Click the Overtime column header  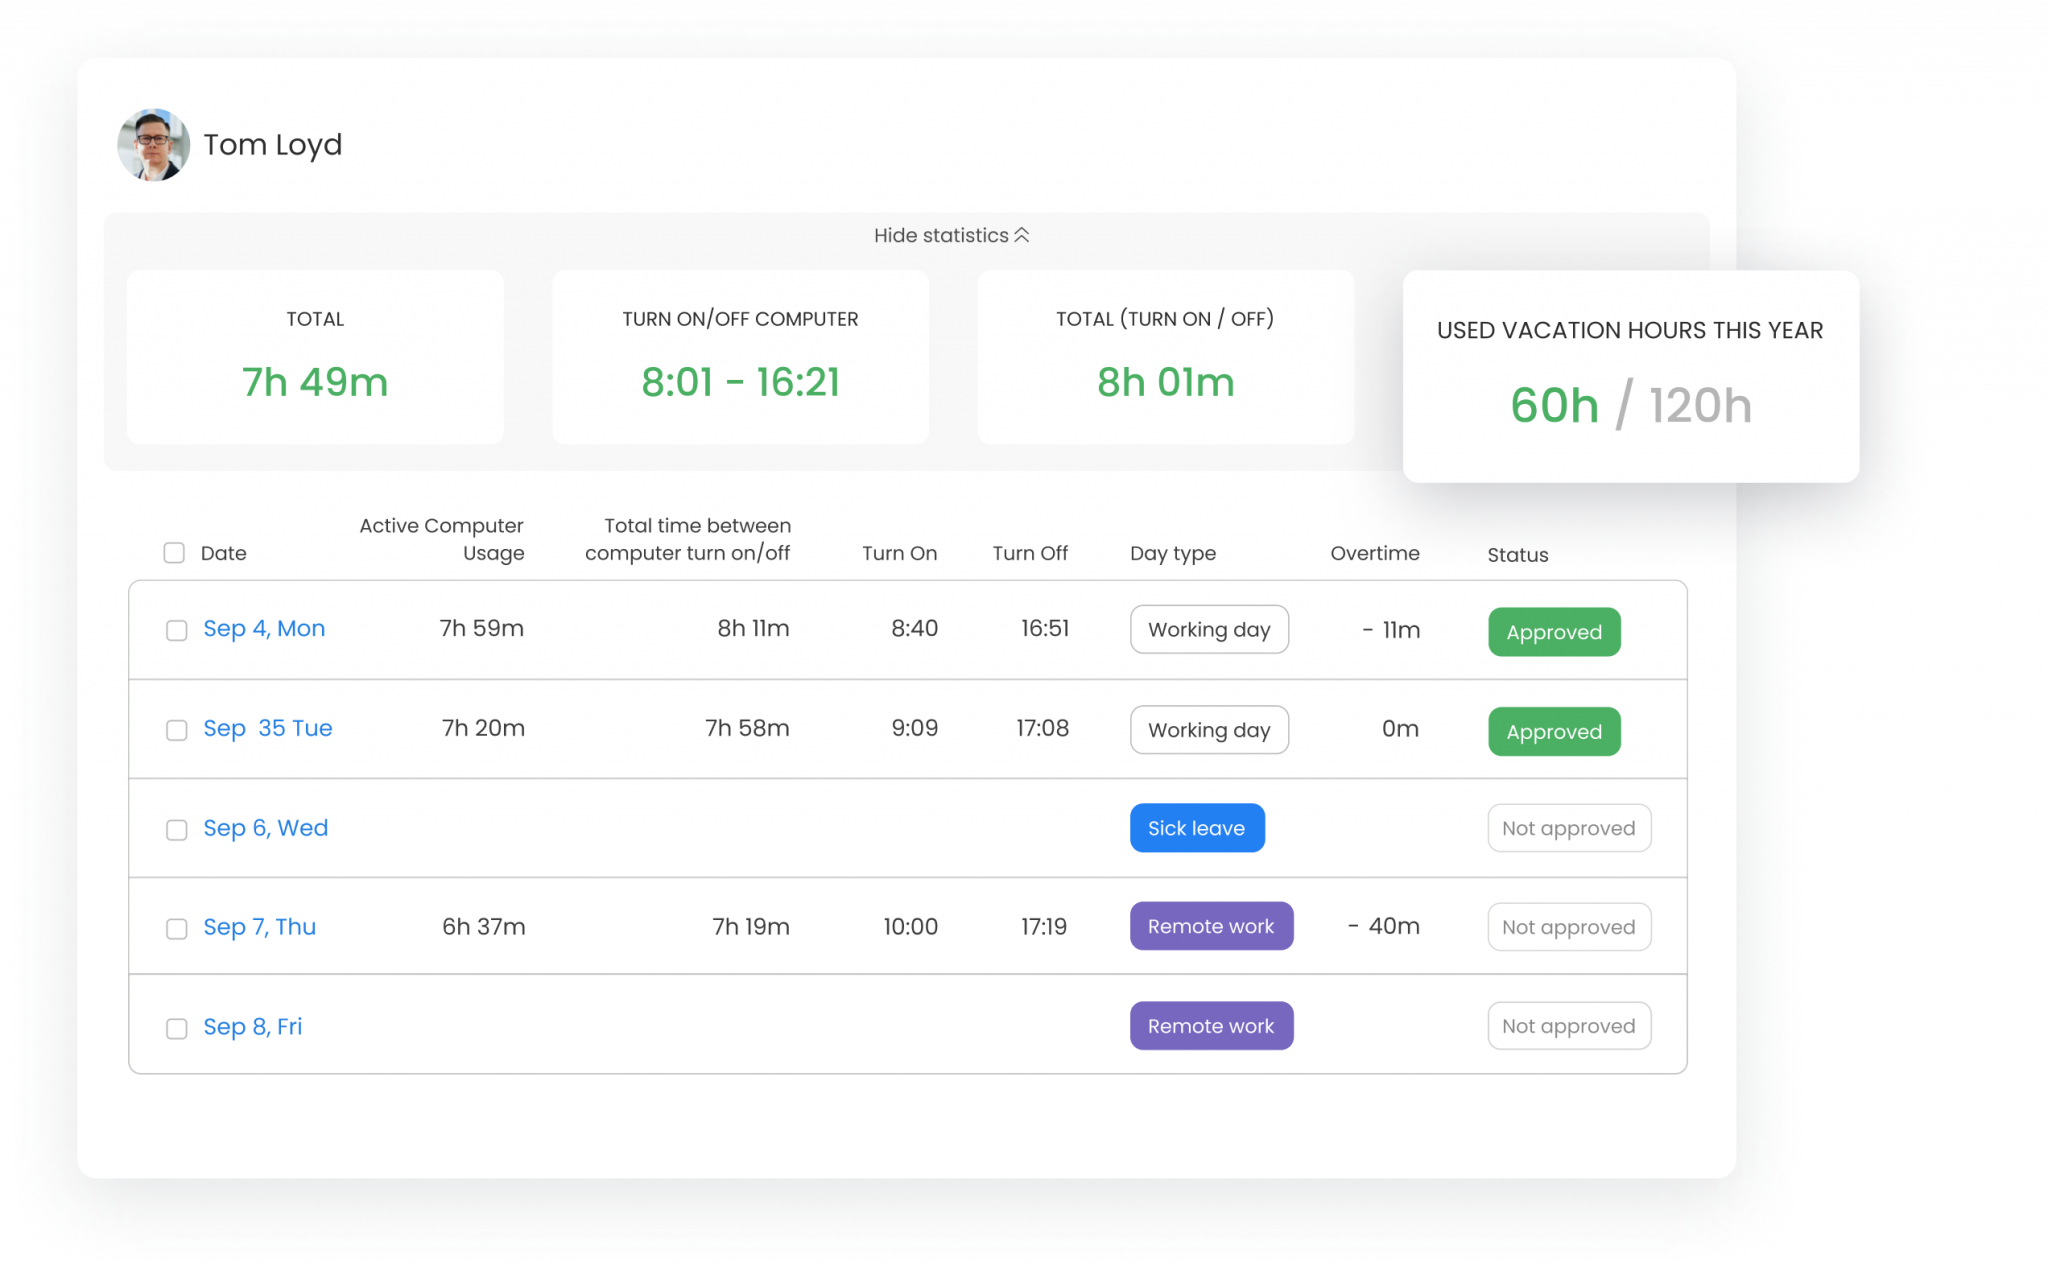[1374, 553]
